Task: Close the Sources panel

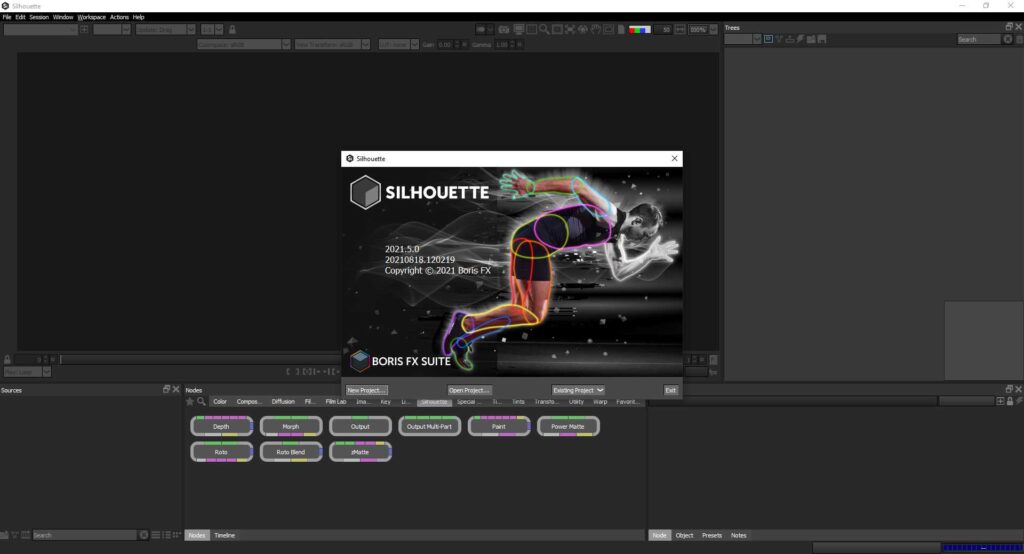Action: coord(176,389)
